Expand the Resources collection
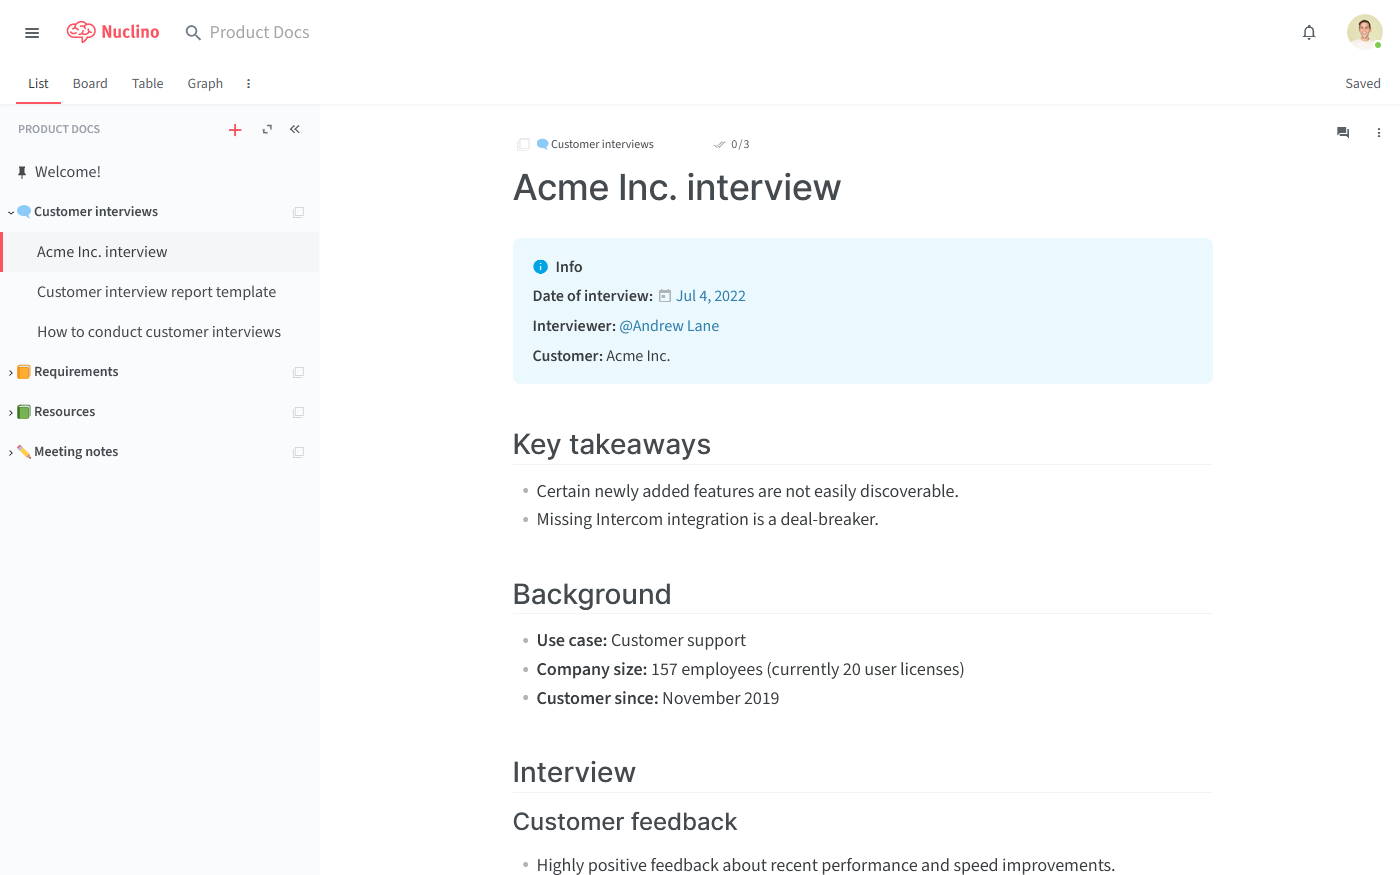 pos(11,412)
